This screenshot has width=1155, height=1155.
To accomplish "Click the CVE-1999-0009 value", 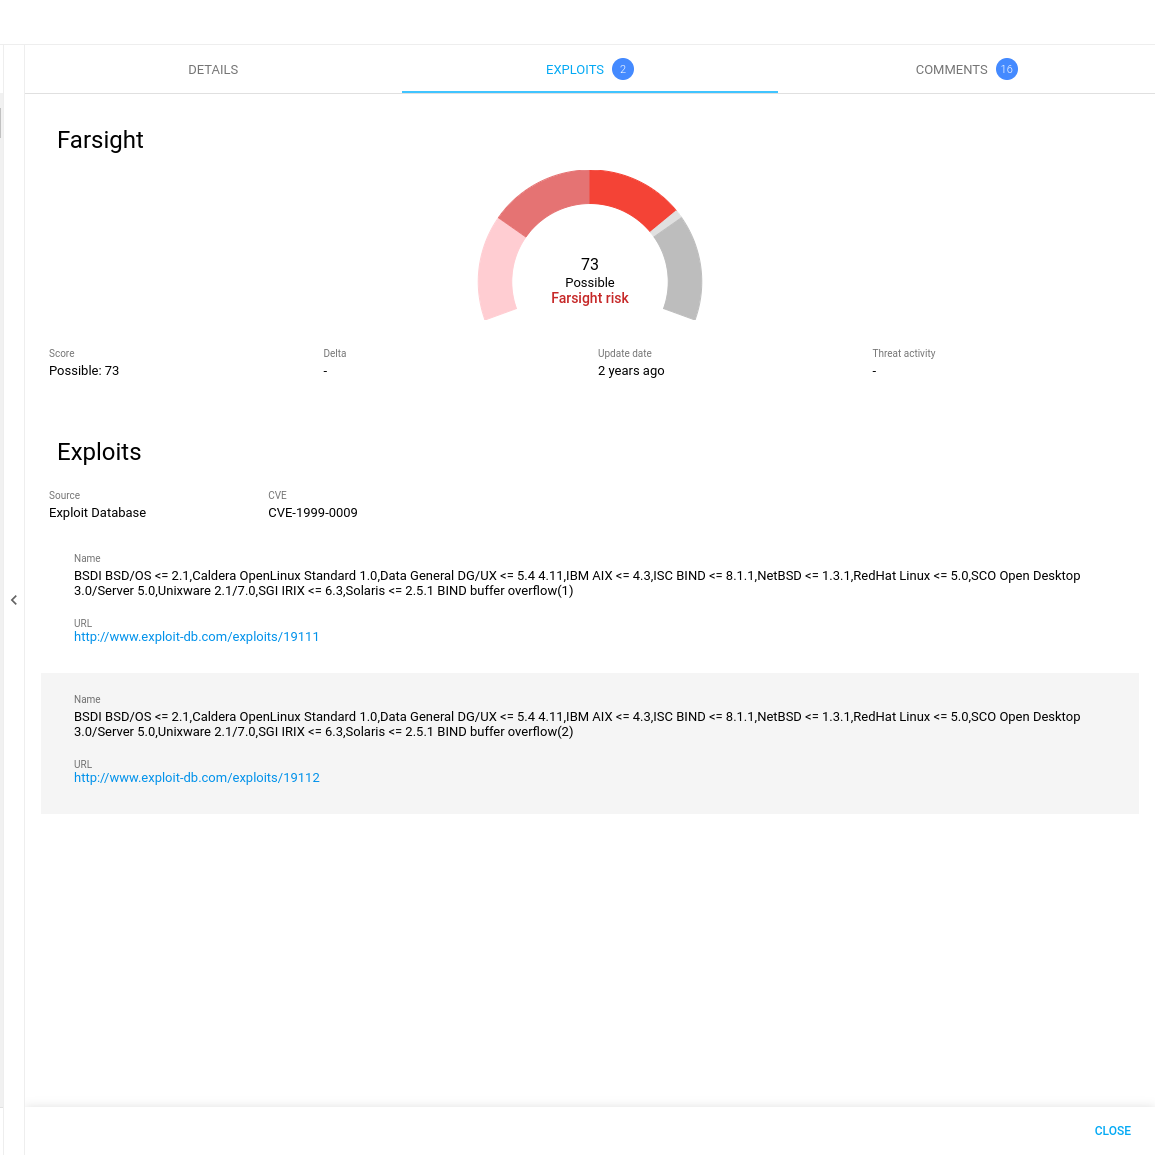I will point(312,513).
